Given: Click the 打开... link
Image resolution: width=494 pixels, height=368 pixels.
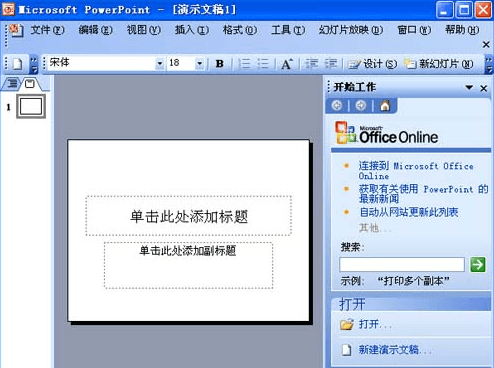Looking at the screenshot, I should click(x=375, y=324).
